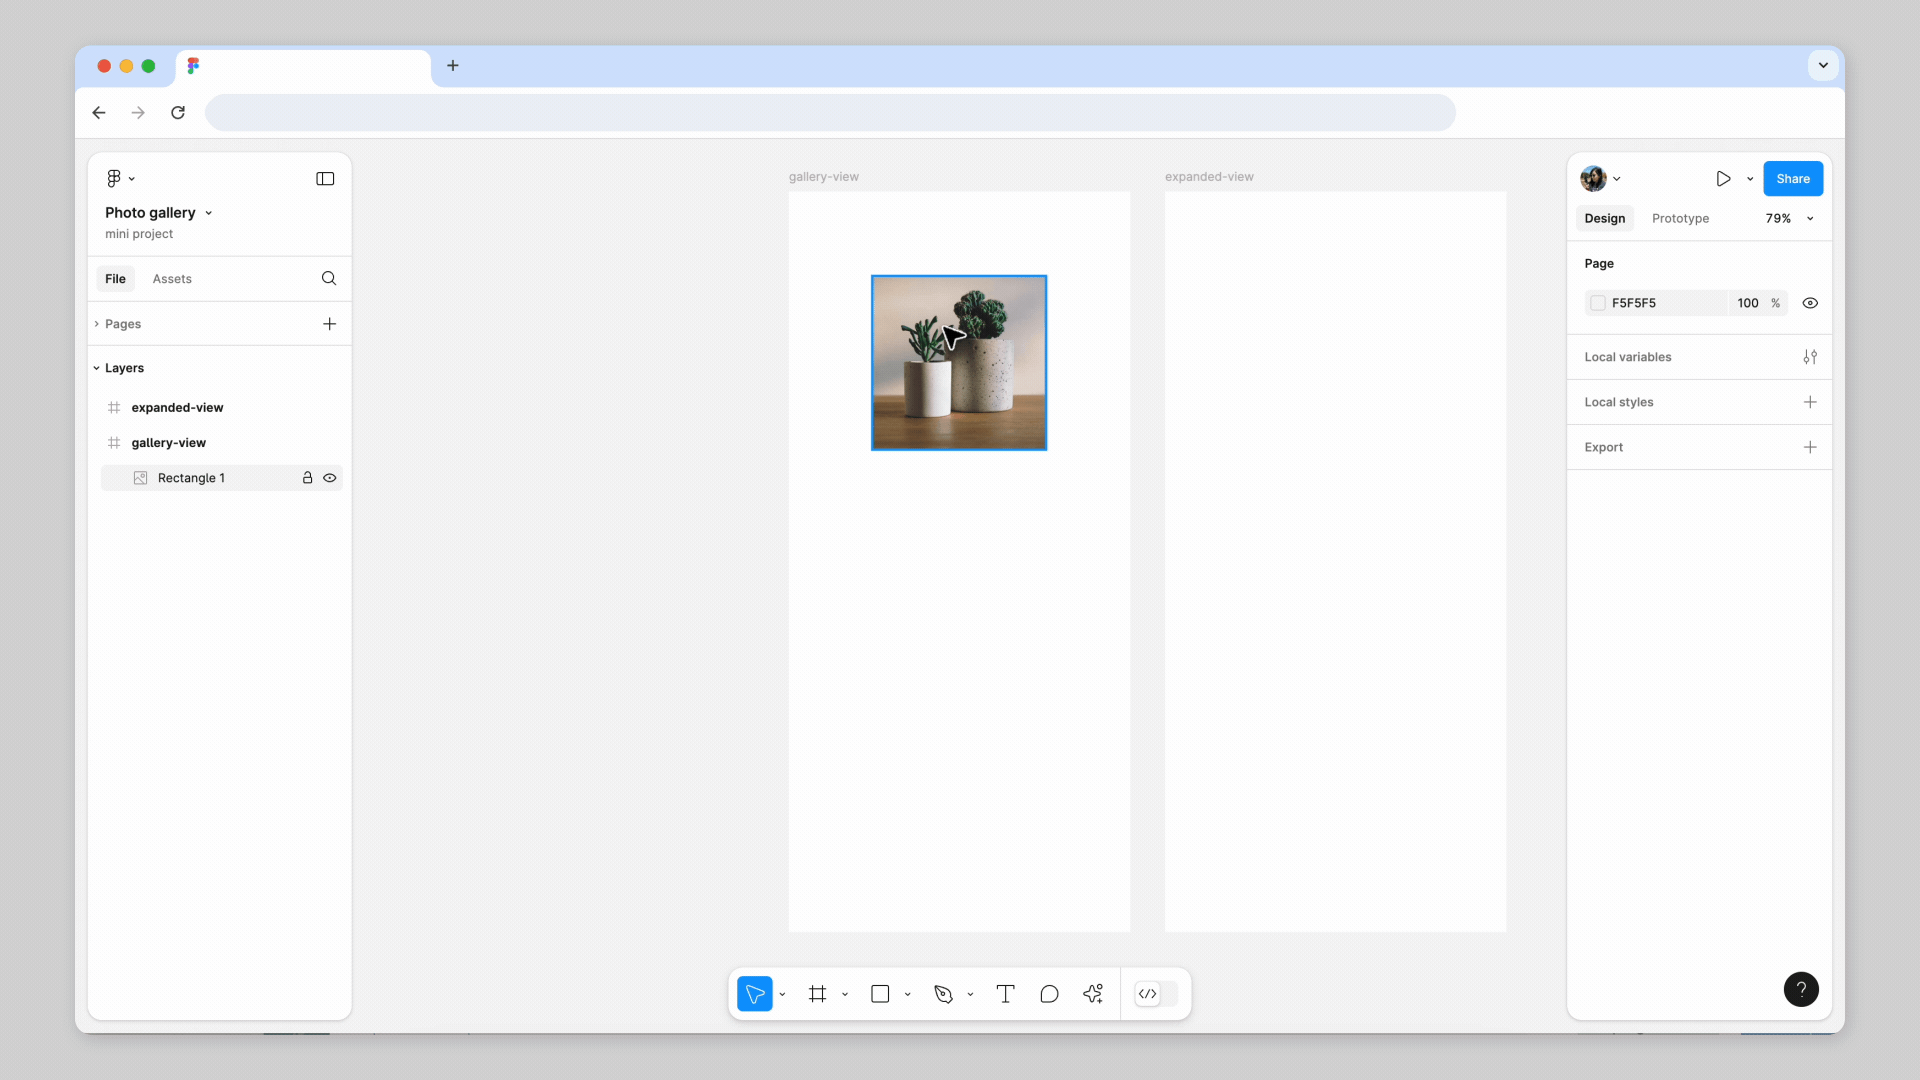The width and height of the screenshot is (1920, 1080).
Task: Open the Actions AI sparkle tool
Action: click(x=1093, y=994)
